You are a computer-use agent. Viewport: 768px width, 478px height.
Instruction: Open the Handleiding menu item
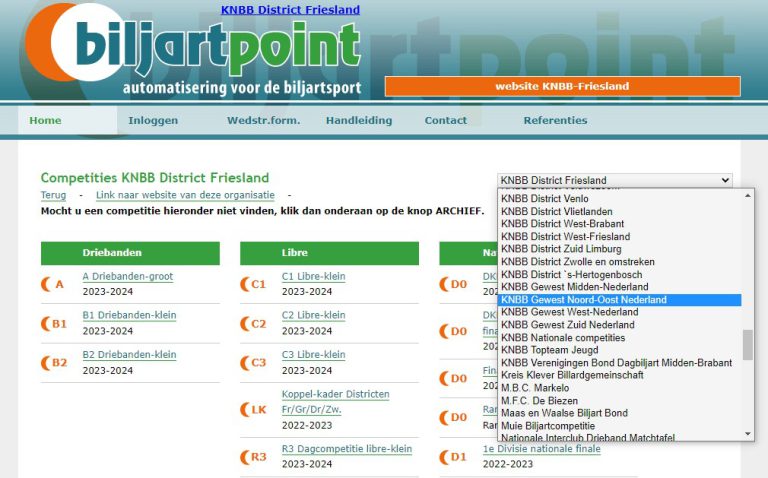coord(359,120)
